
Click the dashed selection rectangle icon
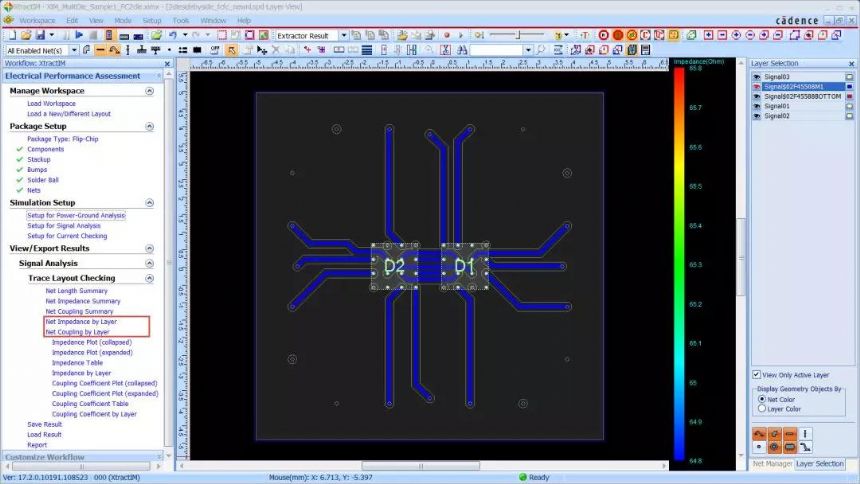point(222,35)
